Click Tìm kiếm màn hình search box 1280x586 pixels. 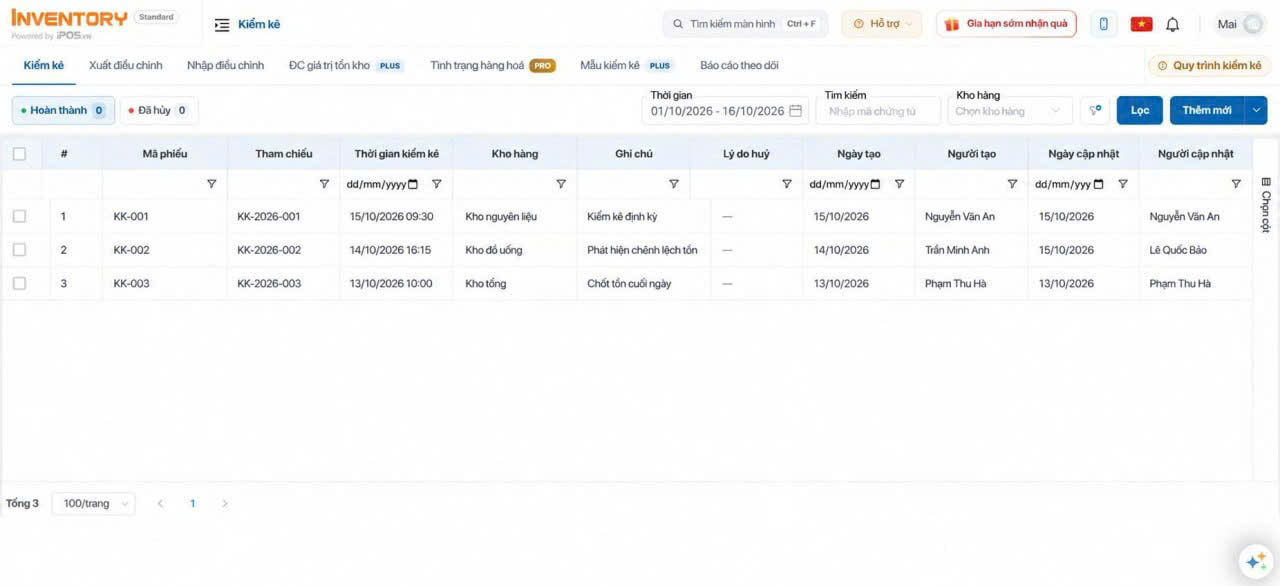743,24
